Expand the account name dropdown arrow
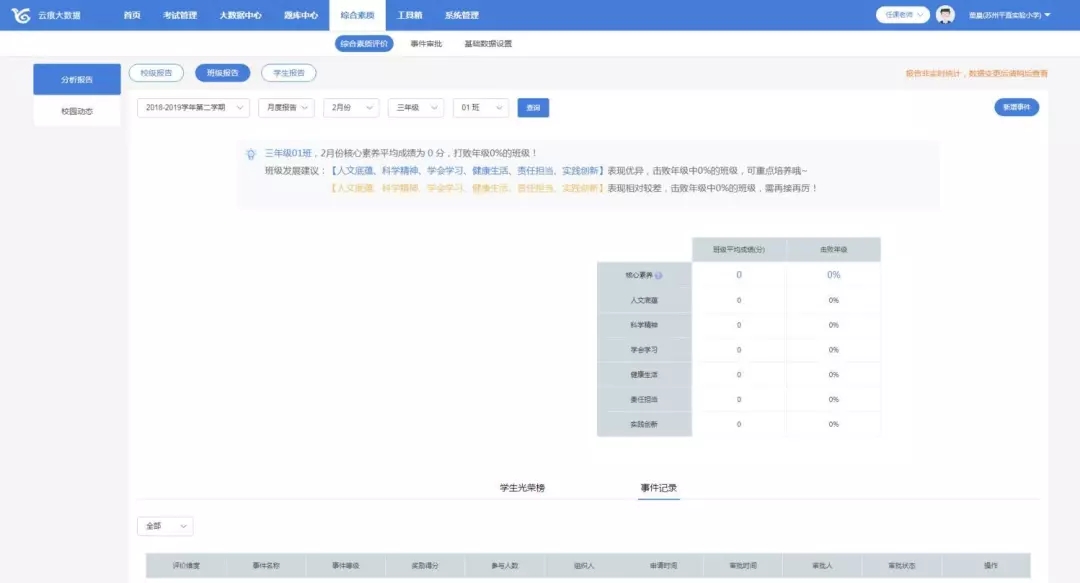Screen dimensions: 1080x583 [1048, 15]
